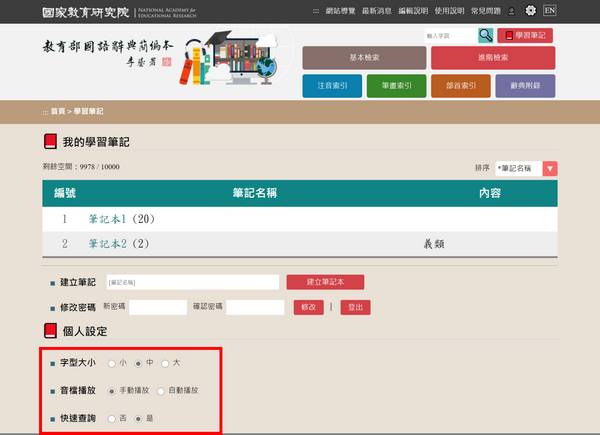The image size is (600, 435).
Task: Open the 部首索引 index
Action: pos(461,86)
